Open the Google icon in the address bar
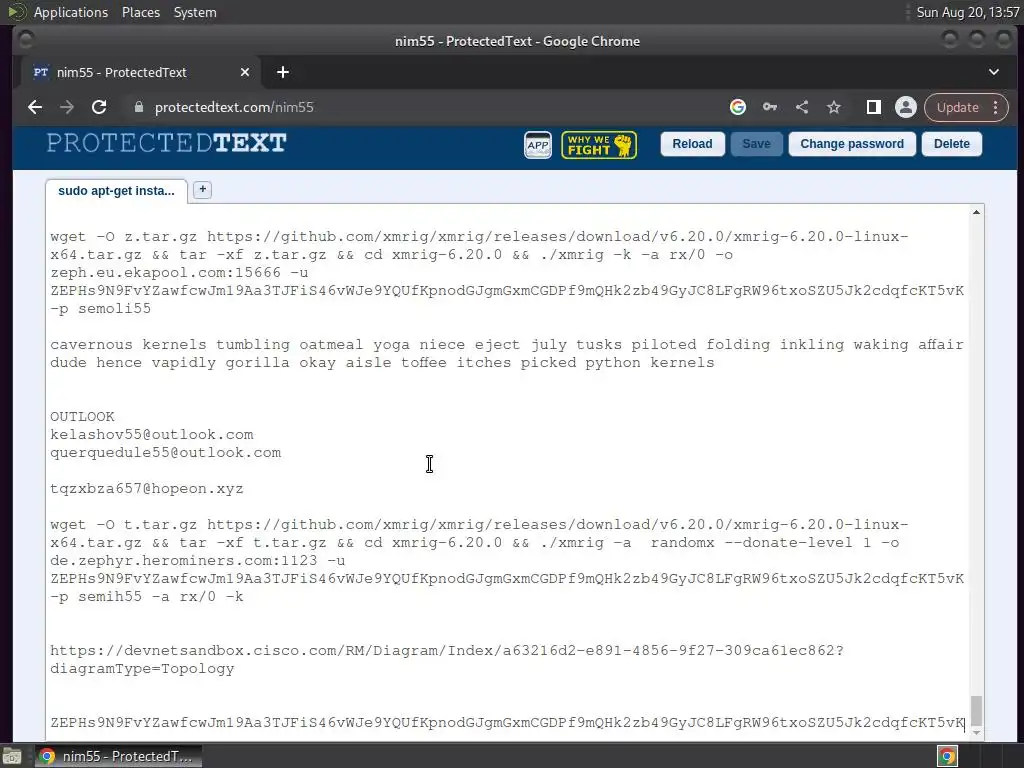 tap(738, 107)
